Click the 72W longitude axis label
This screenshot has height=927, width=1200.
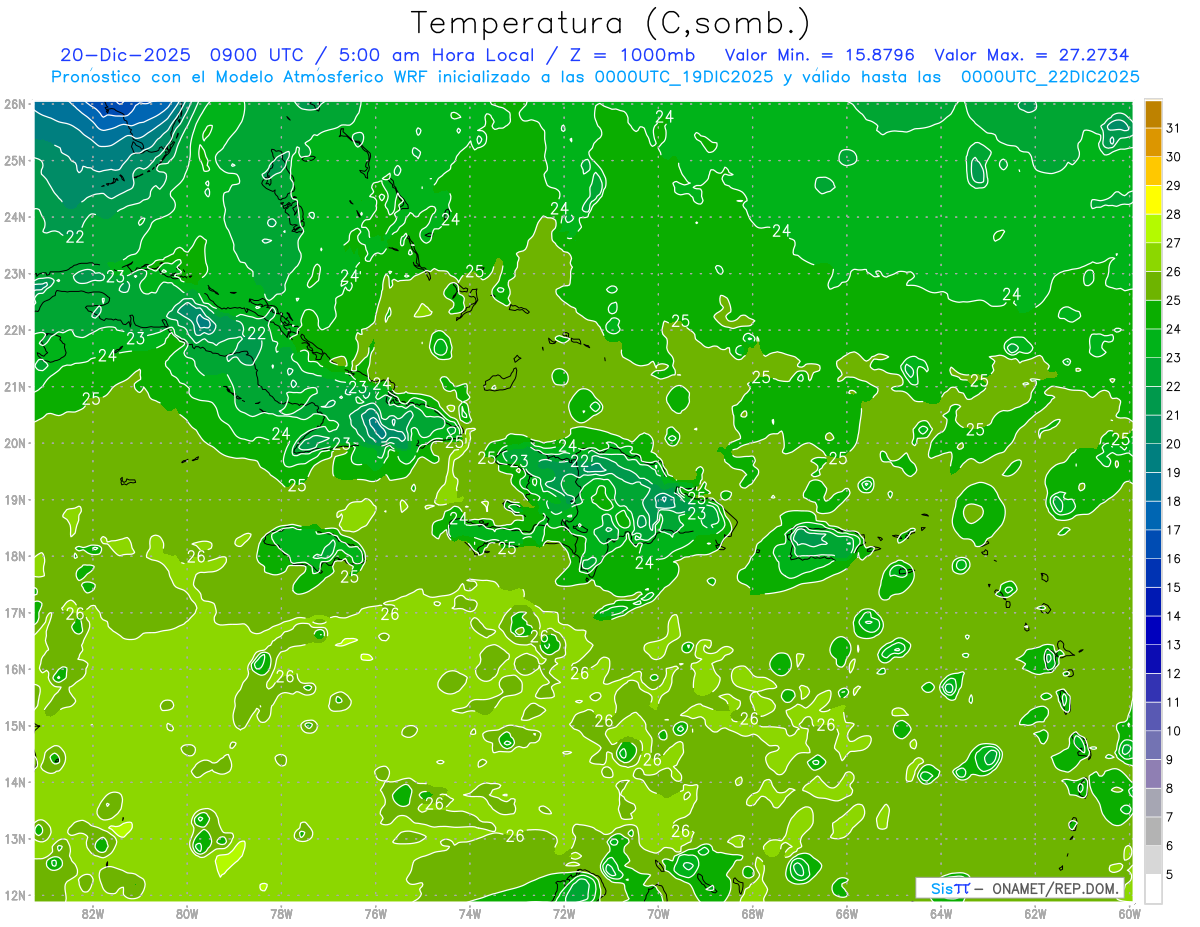click(x=563, y=913)
